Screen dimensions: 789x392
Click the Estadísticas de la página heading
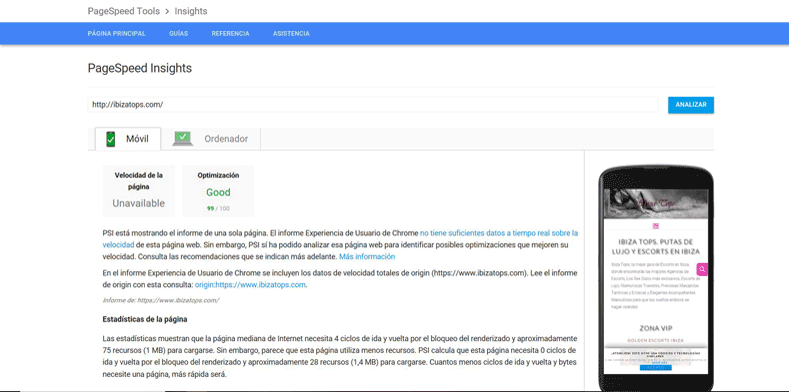click(x=145, y=319)
